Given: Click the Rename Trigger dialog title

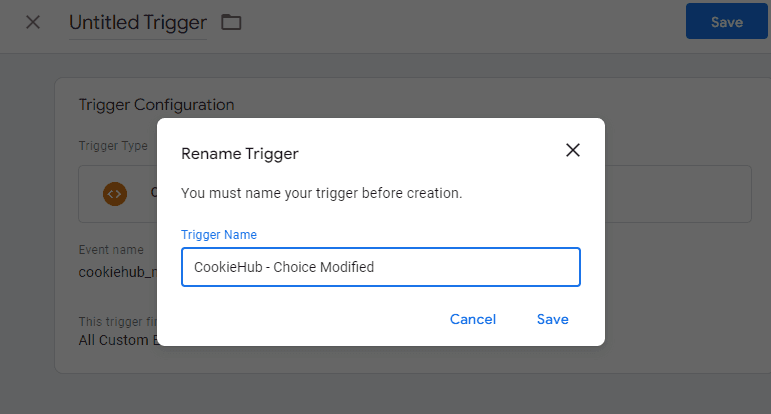Looking at the screenshot, I should pos(239,153).
